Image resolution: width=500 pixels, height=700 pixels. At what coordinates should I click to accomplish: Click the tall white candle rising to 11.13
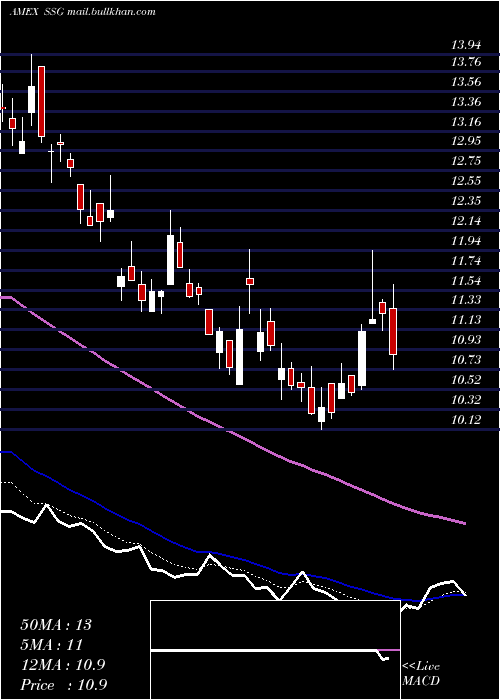(362, 358)
